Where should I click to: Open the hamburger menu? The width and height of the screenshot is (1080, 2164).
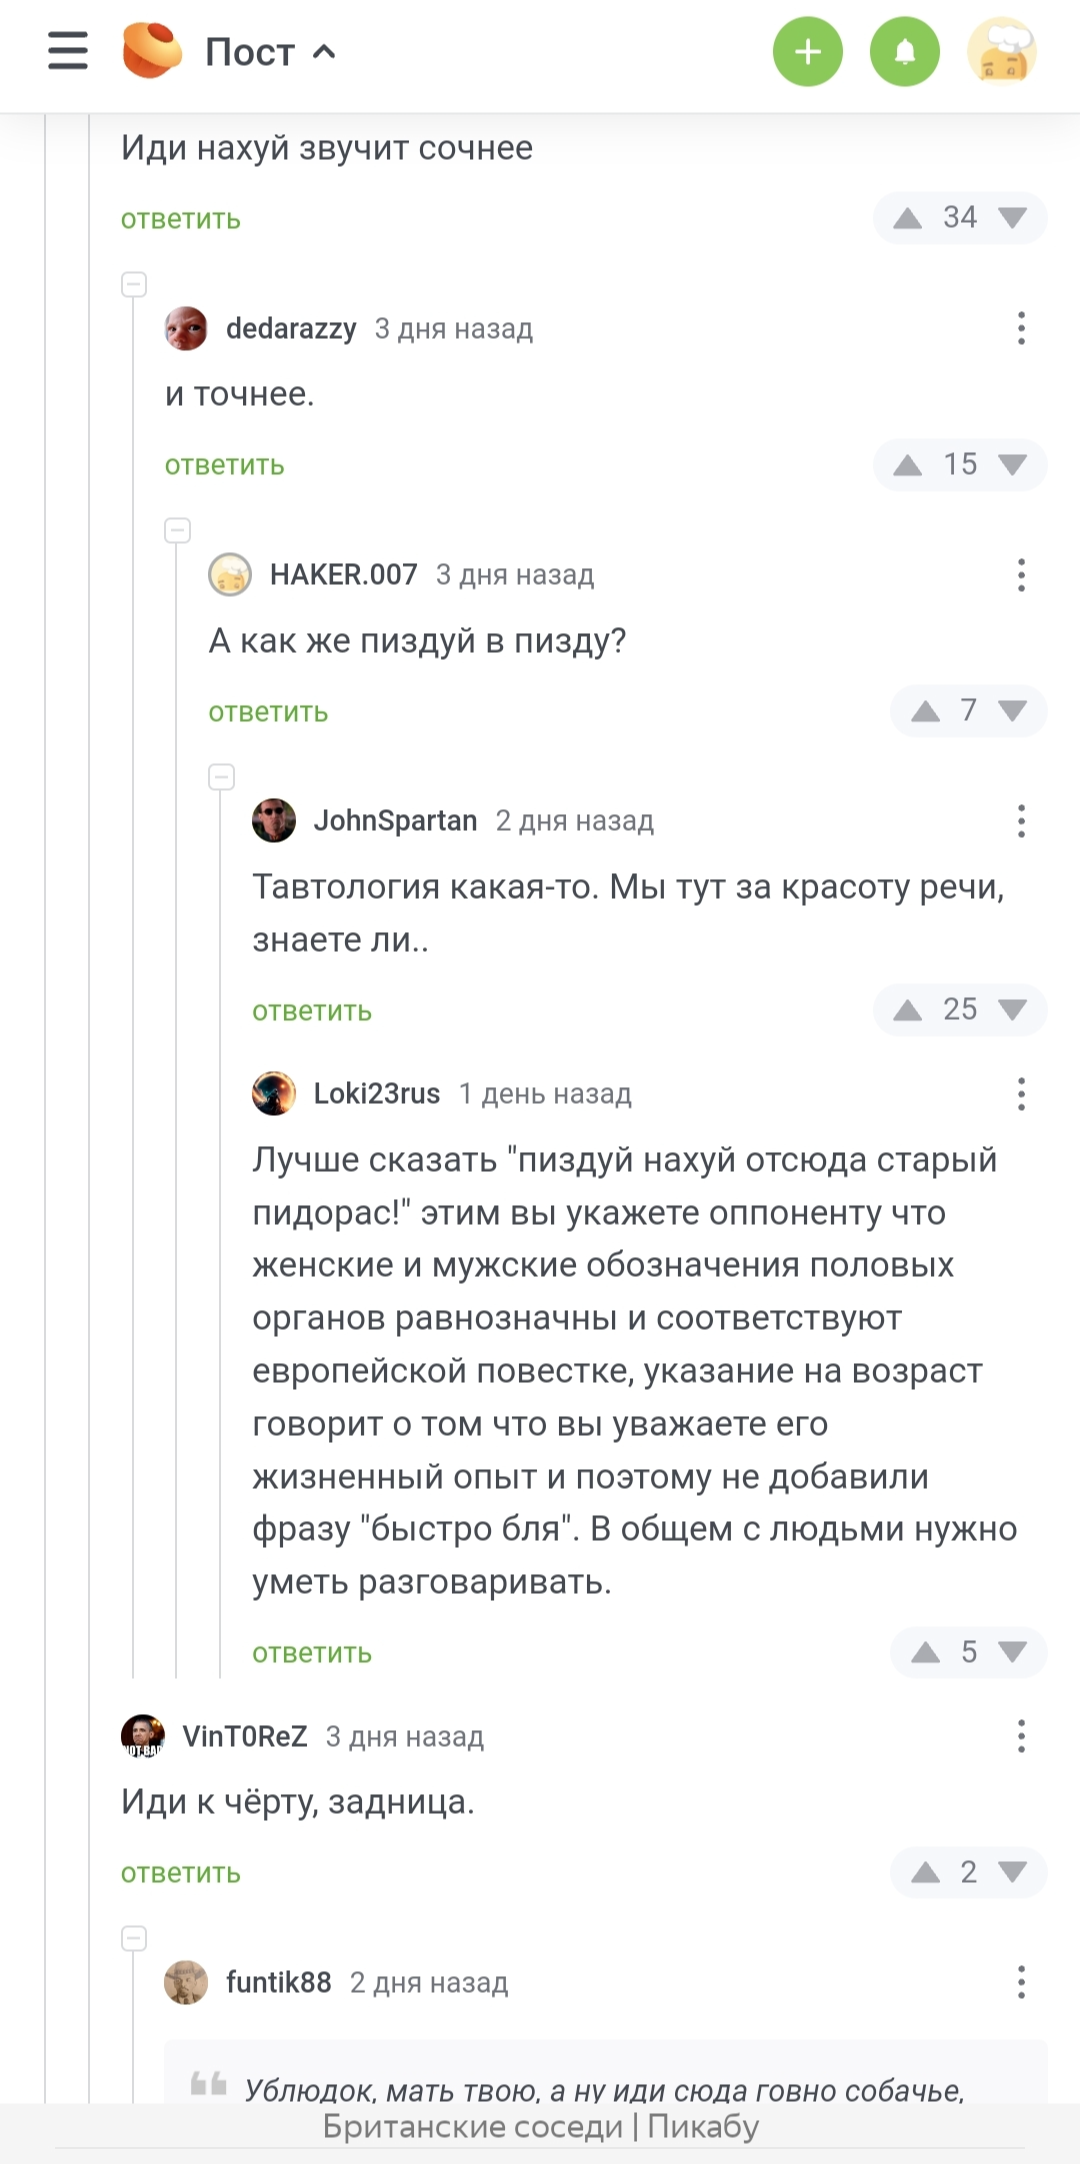click(68, 51)
